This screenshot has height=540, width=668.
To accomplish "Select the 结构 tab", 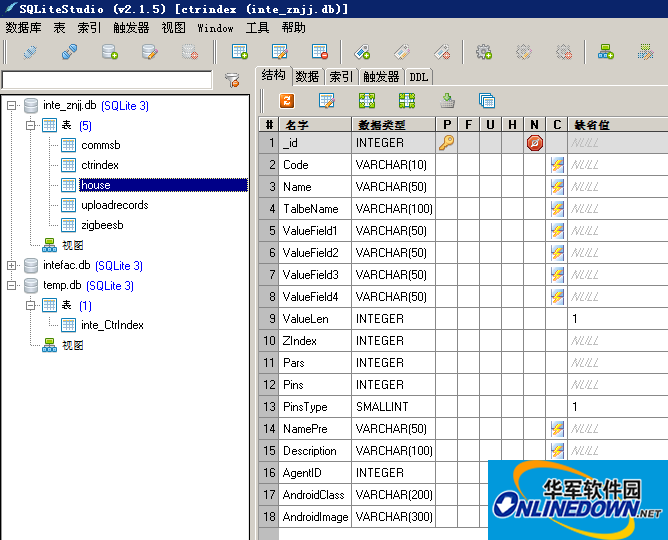I will (274, 75).
